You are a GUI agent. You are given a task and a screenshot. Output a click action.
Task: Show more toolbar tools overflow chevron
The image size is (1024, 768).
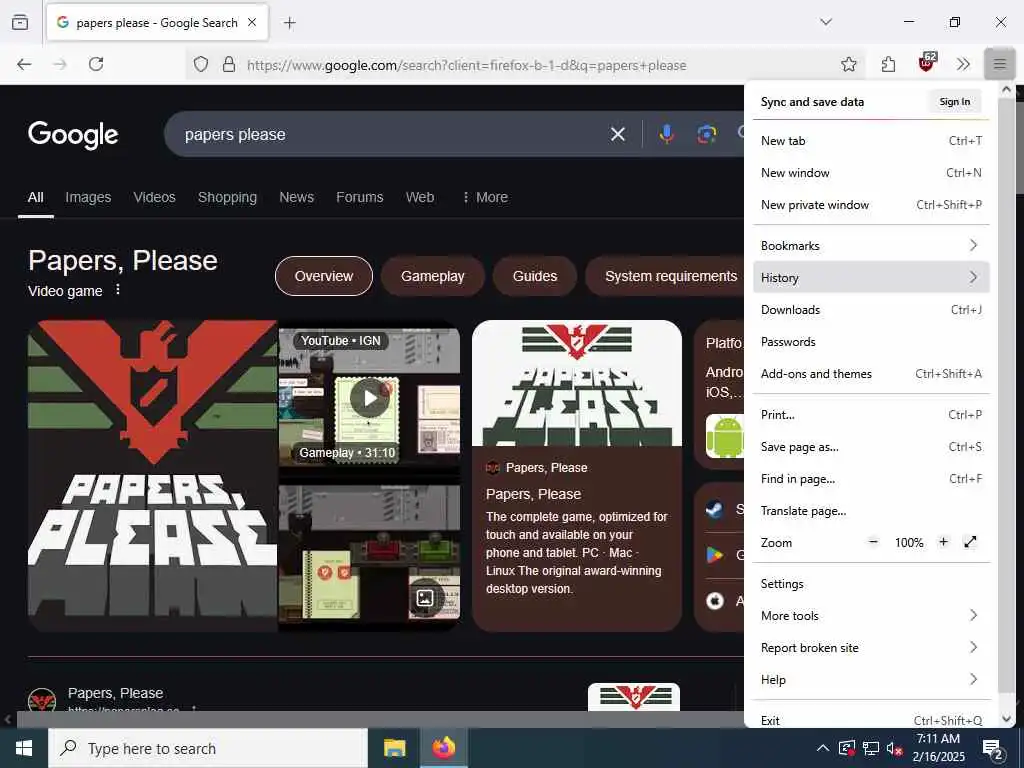[x=963, y=64]
